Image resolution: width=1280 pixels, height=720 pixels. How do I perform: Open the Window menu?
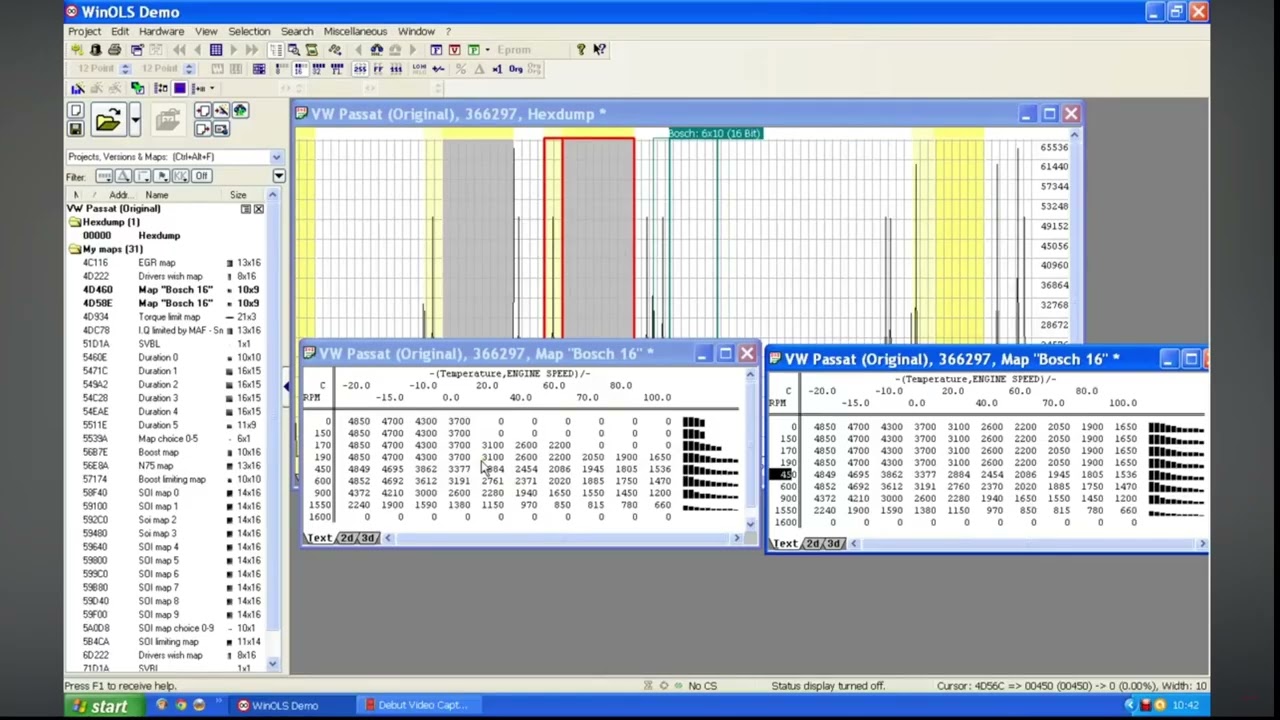pyautogui.click(x=416, y=31)
